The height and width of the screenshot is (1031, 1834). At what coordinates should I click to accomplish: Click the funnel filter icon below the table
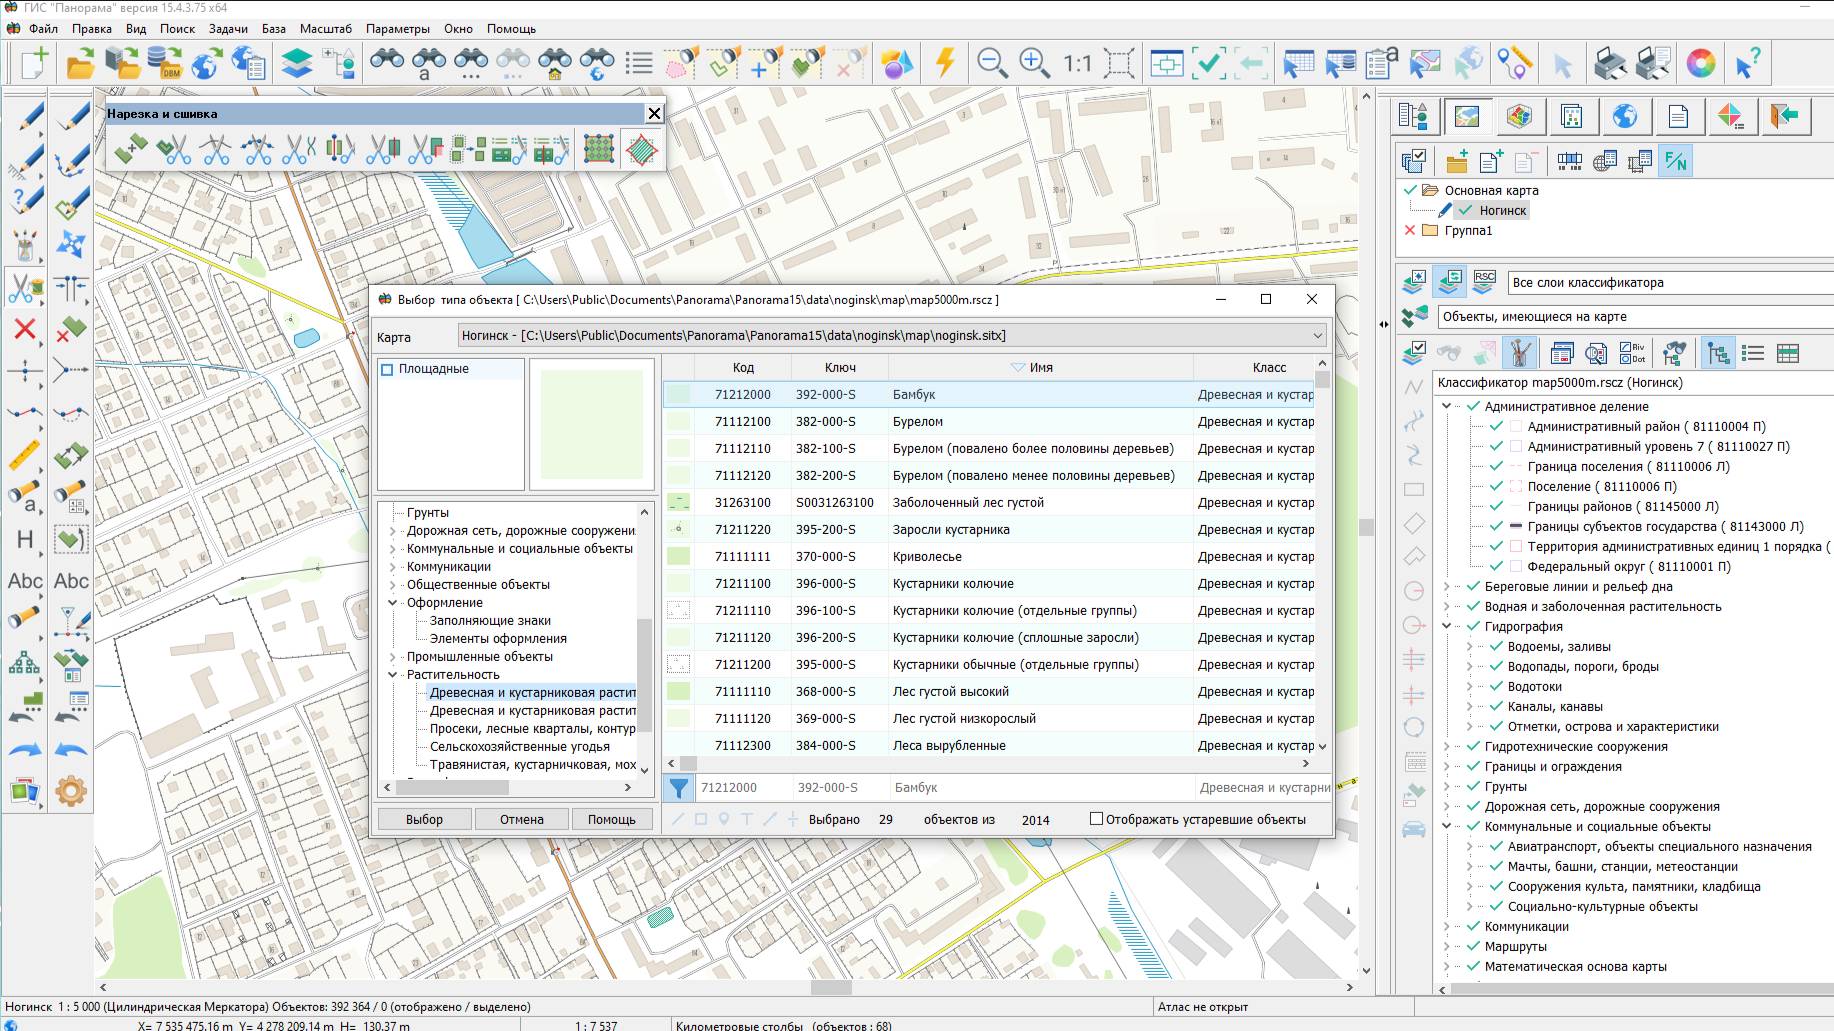pyautogui.click(x=679, y=788)
